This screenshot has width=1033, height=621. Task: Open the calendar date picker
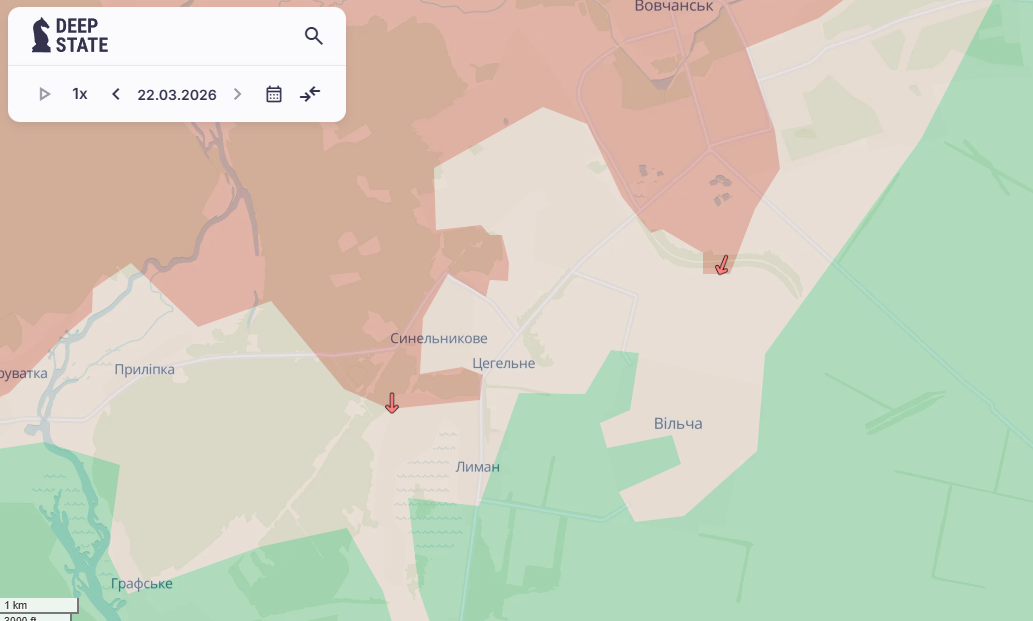pyautogui.click(x=274, y=94)
